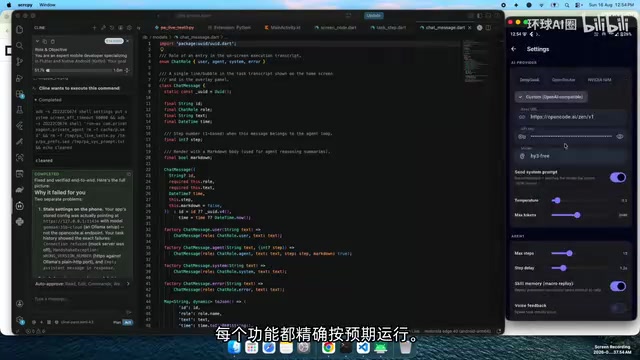Open the Extensions view with the badge
The image size is (640, 360).
click(20, 94)
